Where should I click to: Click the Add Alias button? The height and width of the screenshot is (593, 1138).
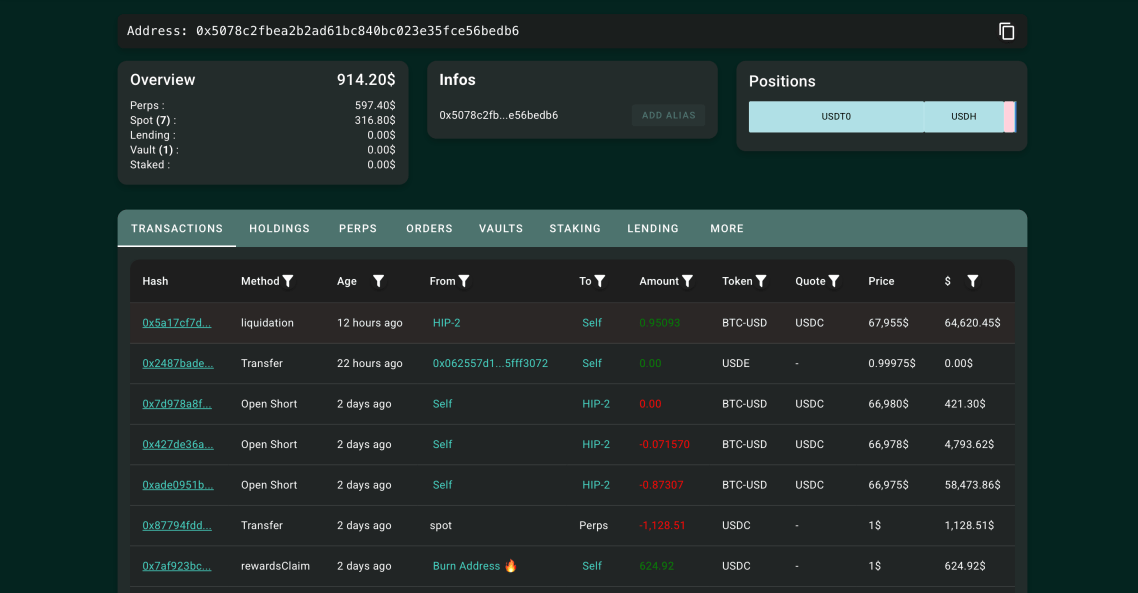668,116
